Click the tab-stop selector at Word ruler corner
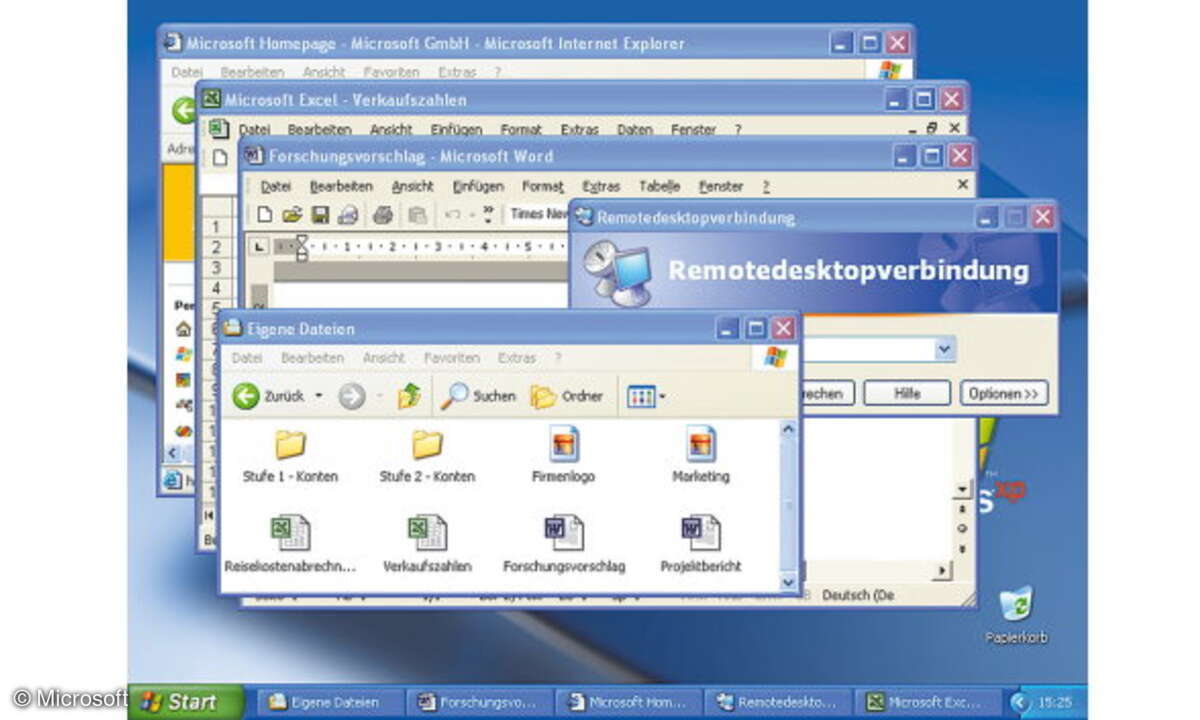1200x720 pixels. pyautogui.click(x=258, y=246)
